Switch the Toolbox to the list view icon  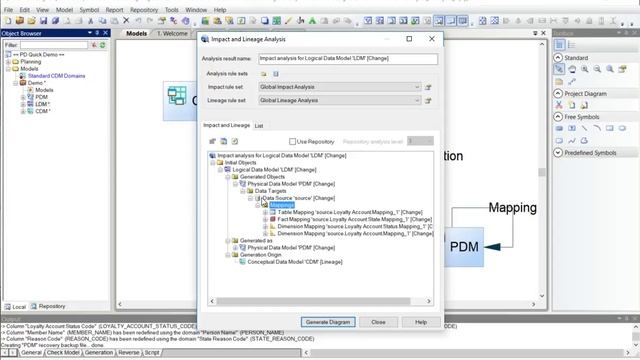tap(571, 45)
